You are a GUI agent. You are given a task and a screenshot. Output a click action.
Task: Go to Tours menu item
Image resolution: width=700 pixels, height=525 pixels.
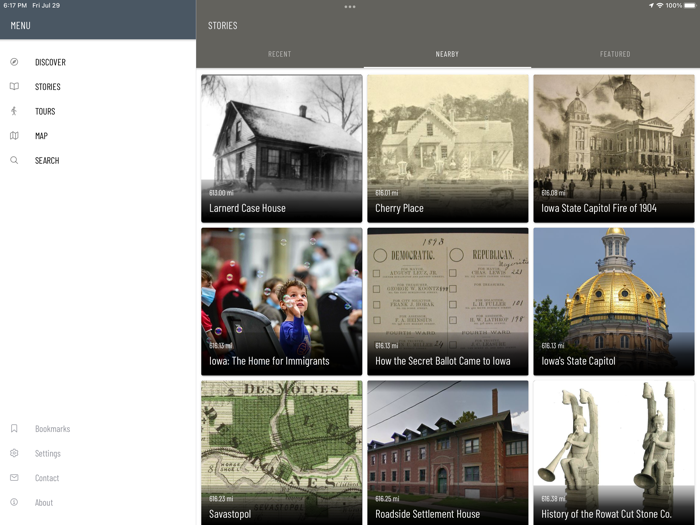click(x=45, y=111)
